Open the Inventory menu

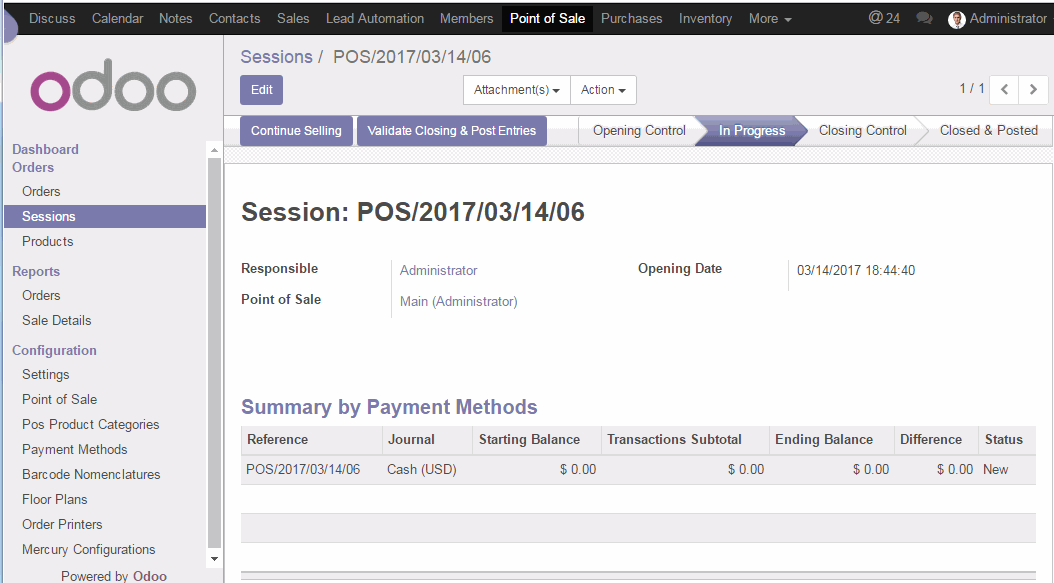(x=705, y=19)
